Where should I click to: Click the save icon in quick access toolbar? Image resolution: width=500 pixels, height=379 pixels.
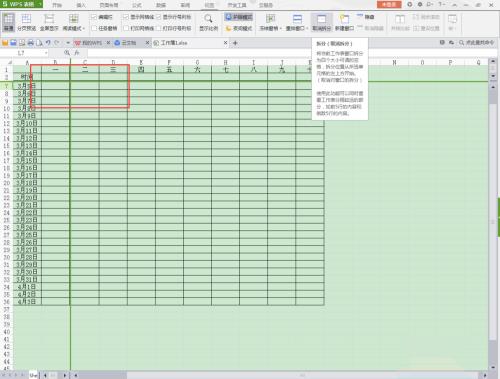[x=13, y=43]
